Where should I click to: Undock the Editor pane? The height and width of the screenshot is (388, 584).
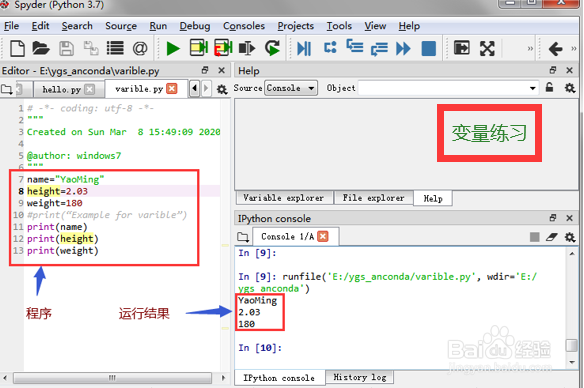click(x=205, y=70)
